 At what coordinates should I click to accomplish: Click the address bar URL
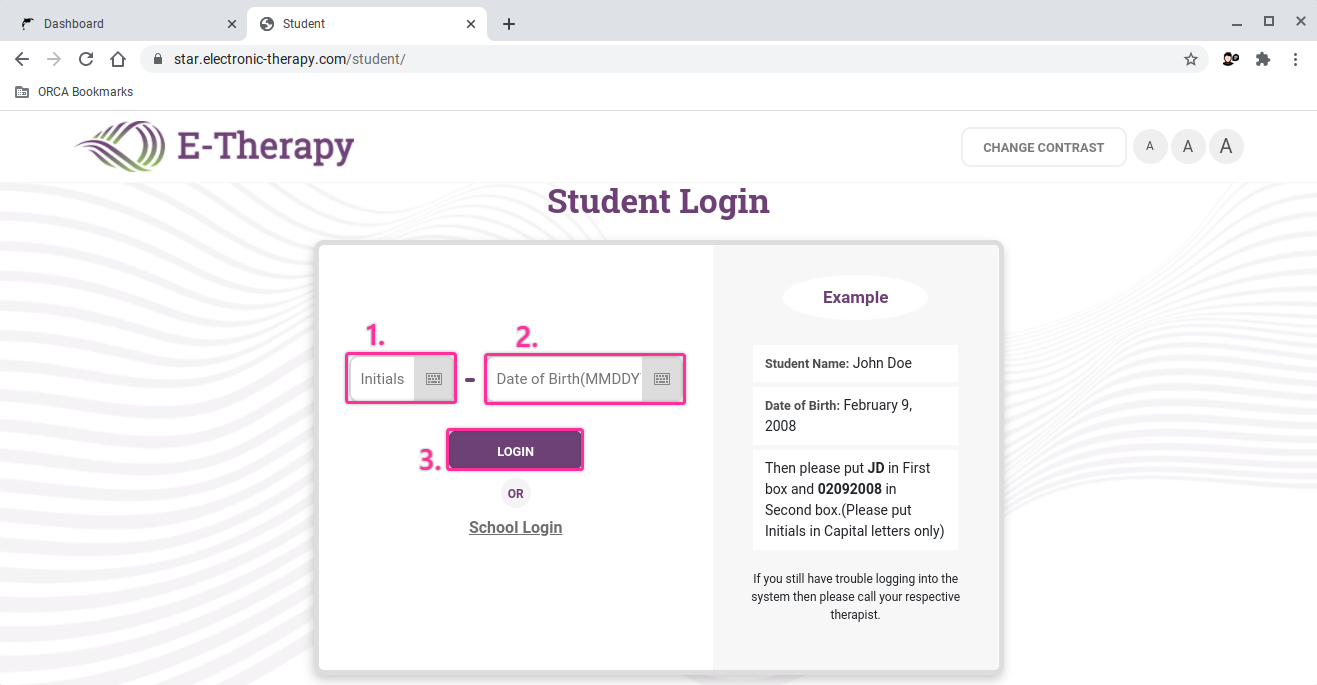tap(290, 59)
